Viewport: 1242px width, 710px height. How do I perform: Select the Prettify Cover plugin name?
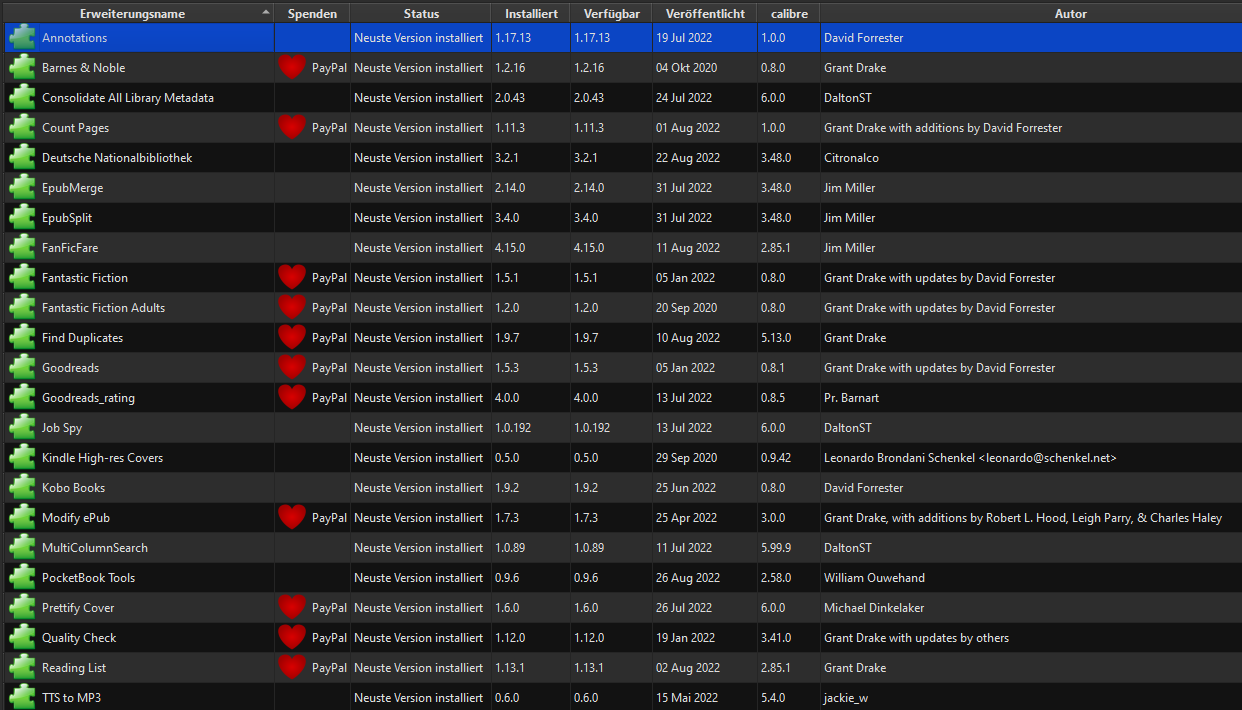pos(78,608)
